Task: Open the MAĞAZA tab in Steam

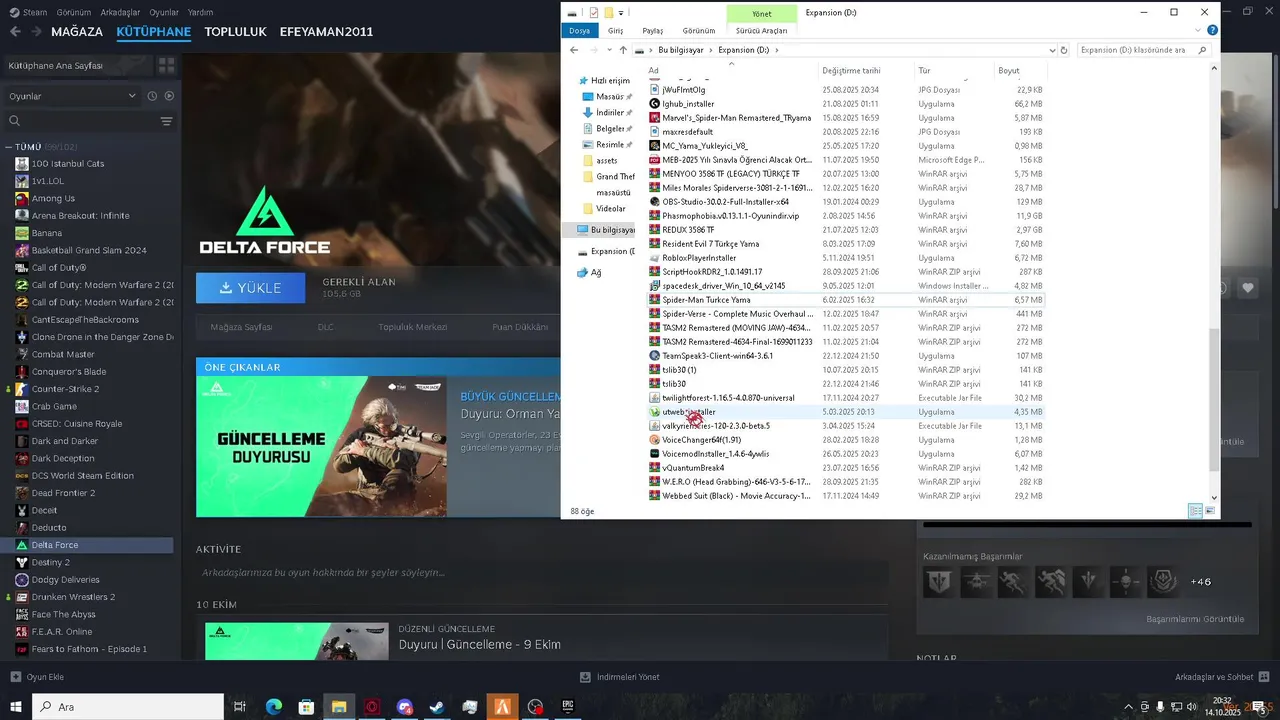Action: [77, 31]
